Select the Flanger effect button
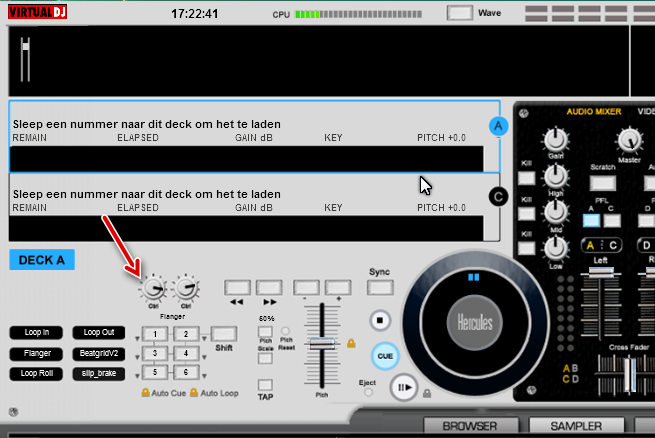The image size is (655, 438). (x=36, y=353)
